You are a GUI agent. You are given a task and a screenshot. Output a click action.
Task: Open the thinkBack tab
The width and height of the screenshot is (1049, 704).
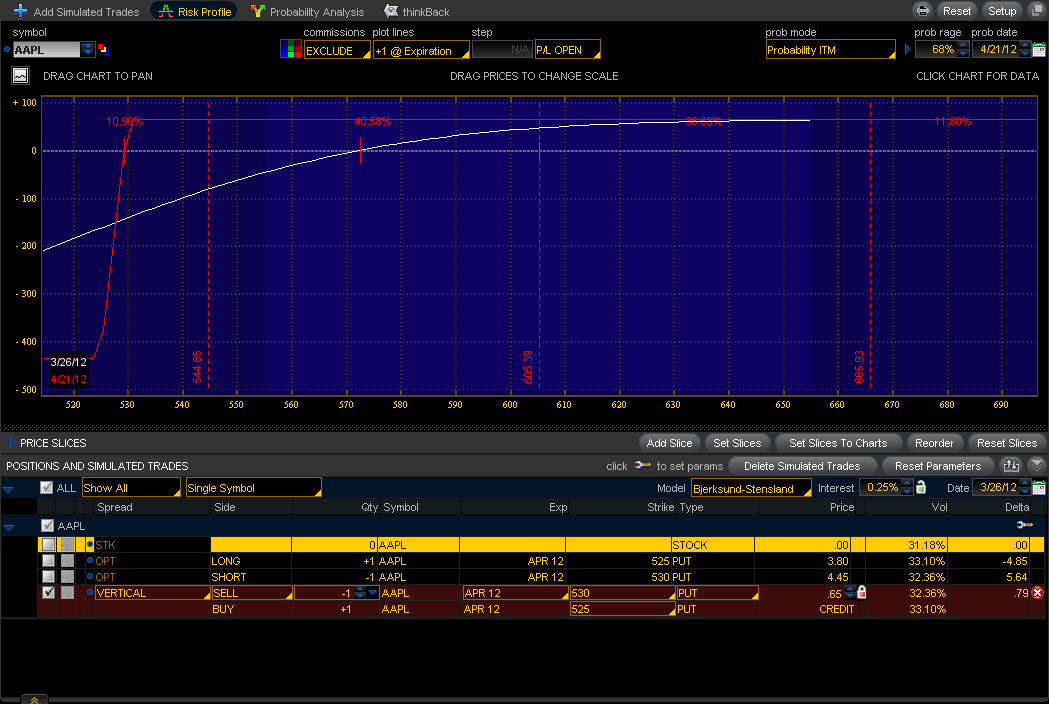(x=417, y=11)
